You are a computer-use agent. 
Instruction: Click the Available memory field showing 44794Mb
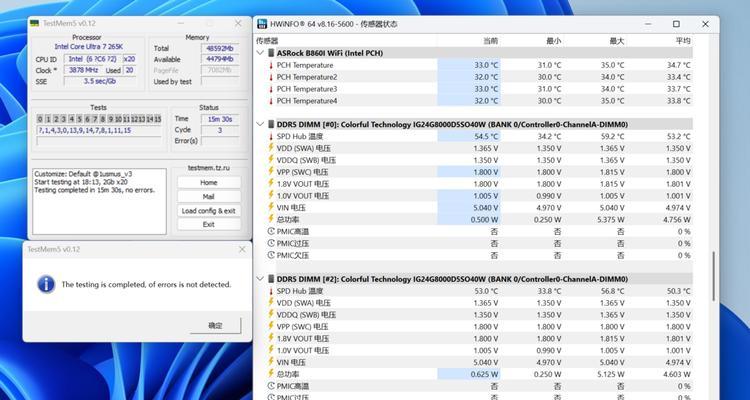pyautogui.click(x=220, y=59)
